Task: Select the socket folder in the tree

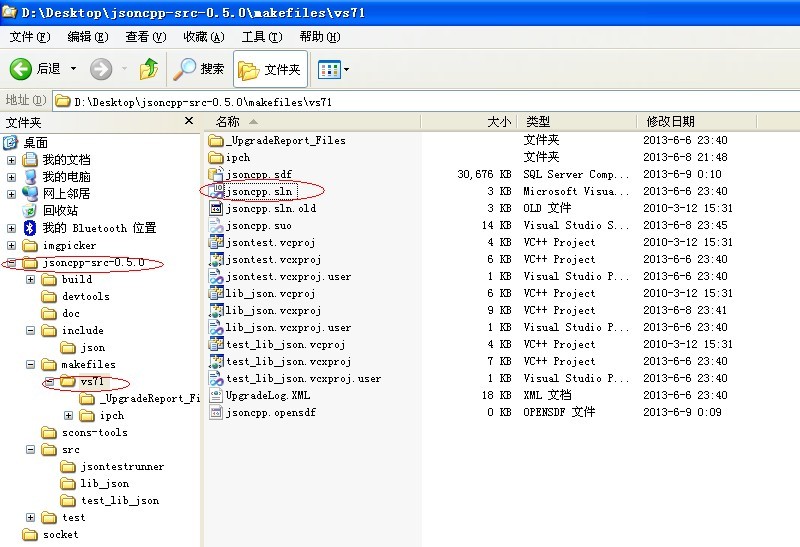Action: click(51, 534)
